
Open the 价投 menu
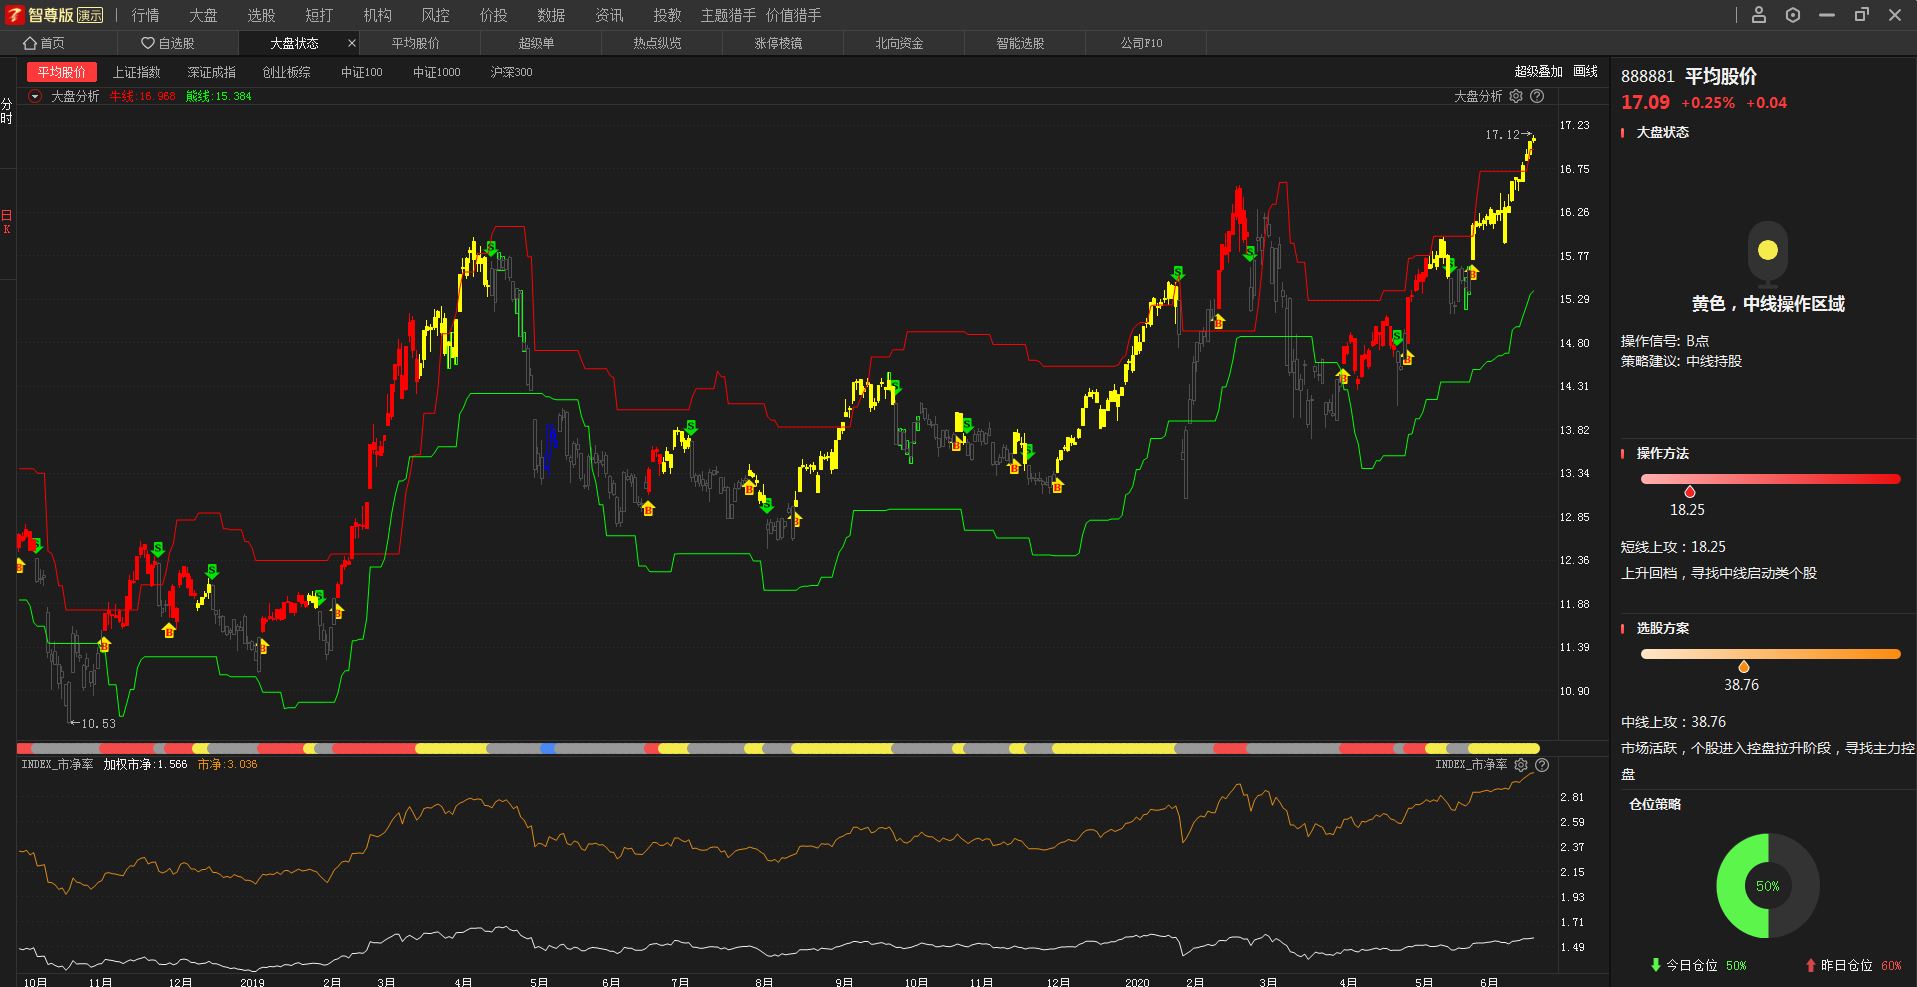click(x=494, y=15)
